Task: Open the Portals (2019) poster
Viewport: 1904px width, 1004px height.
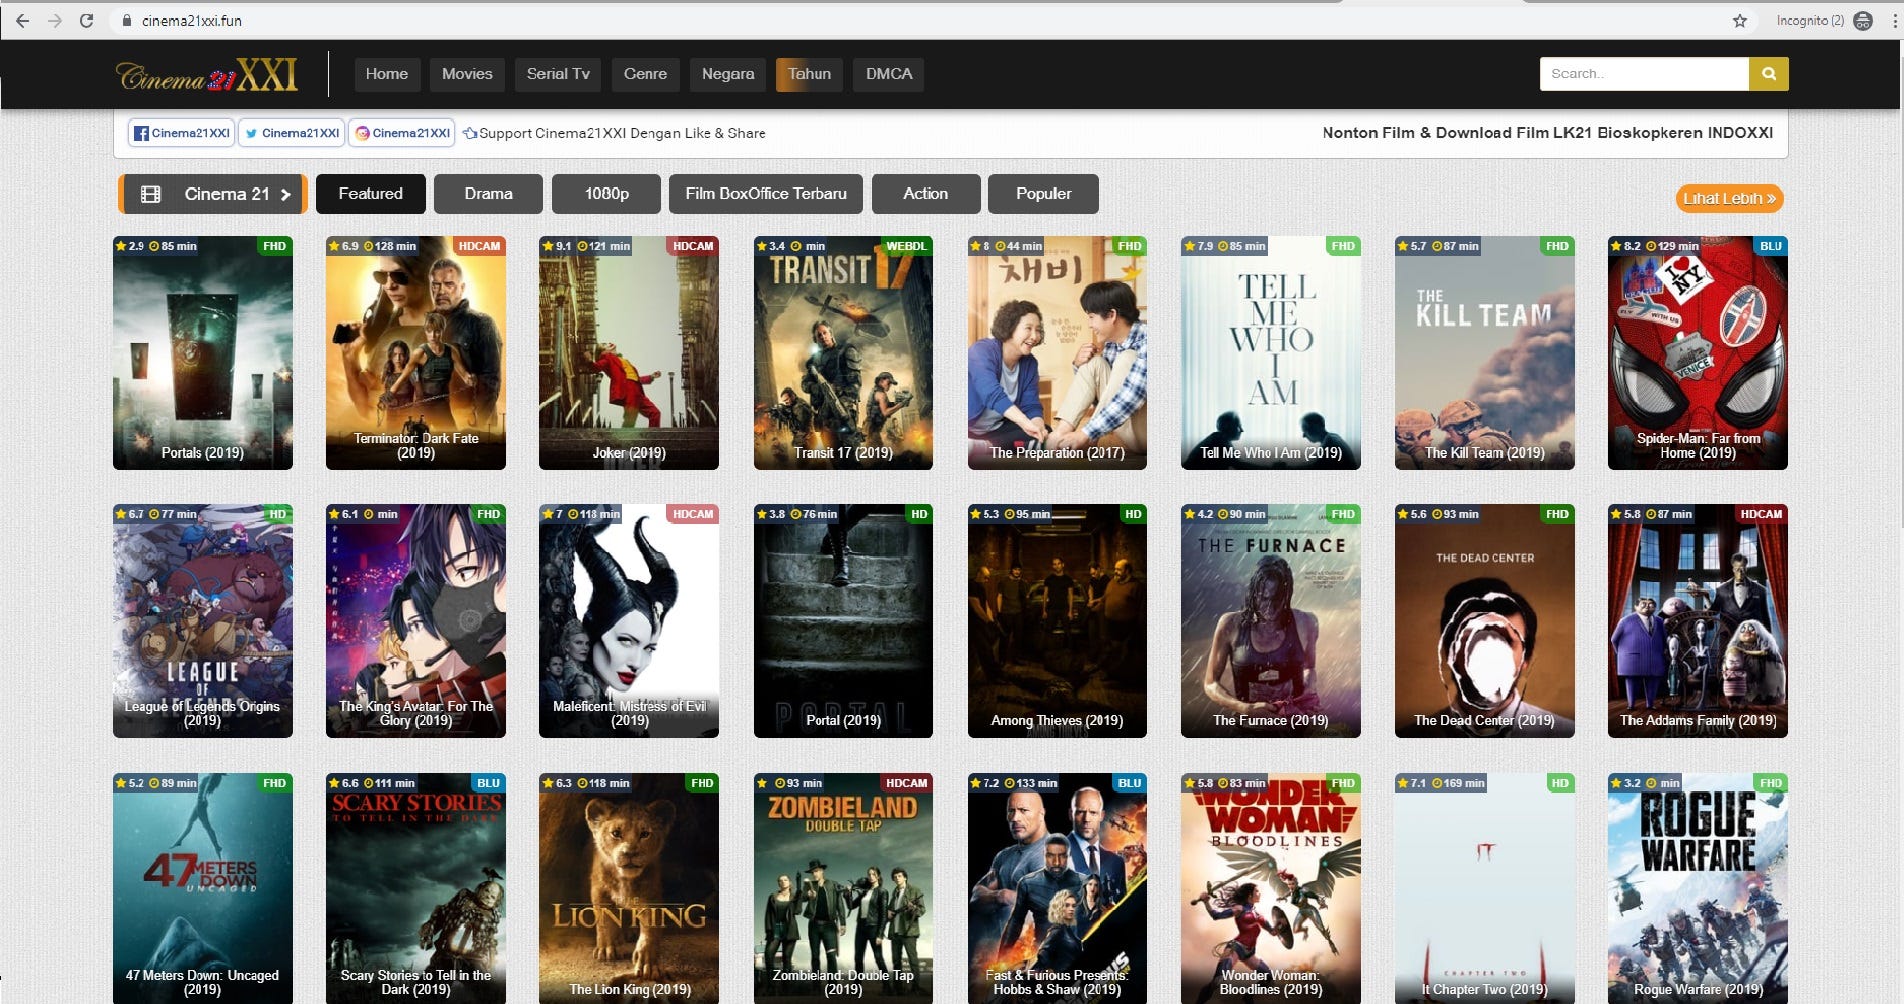Action: [203, 353]
